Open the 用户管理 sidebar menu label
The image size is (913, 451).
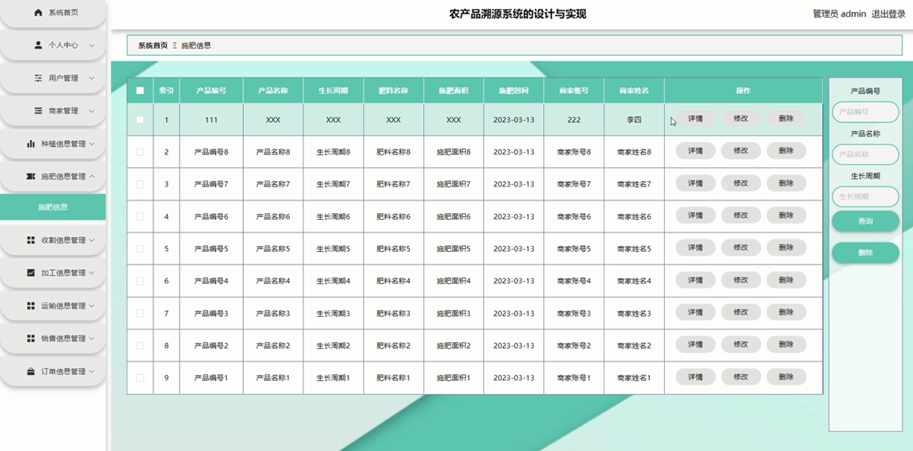coord(63,78)
